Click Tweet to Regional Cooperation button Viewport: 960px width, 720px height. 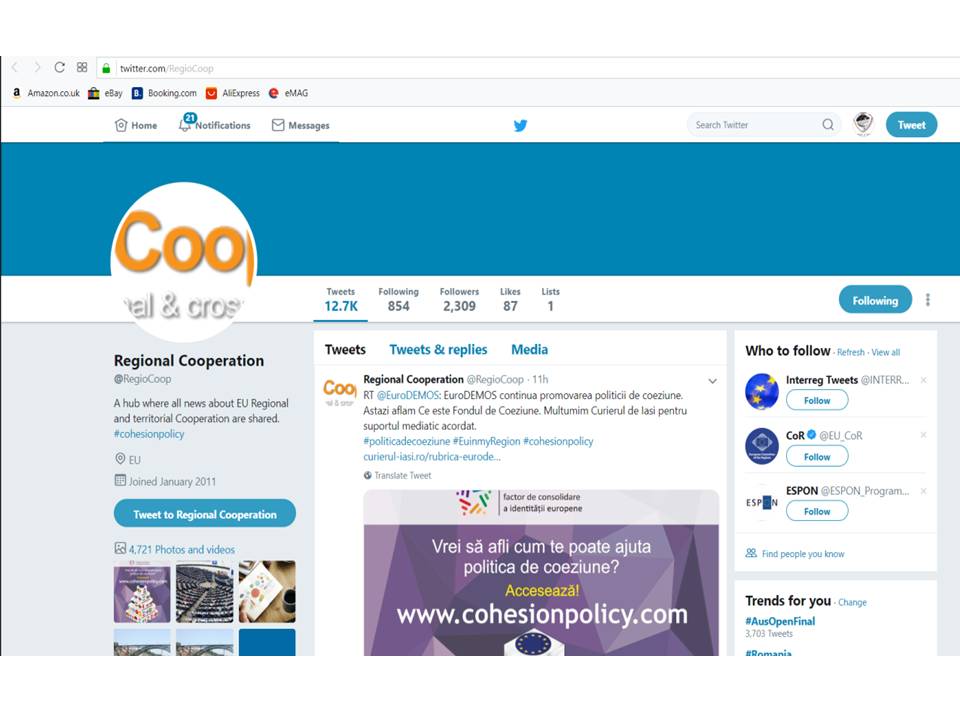(204, 514)
